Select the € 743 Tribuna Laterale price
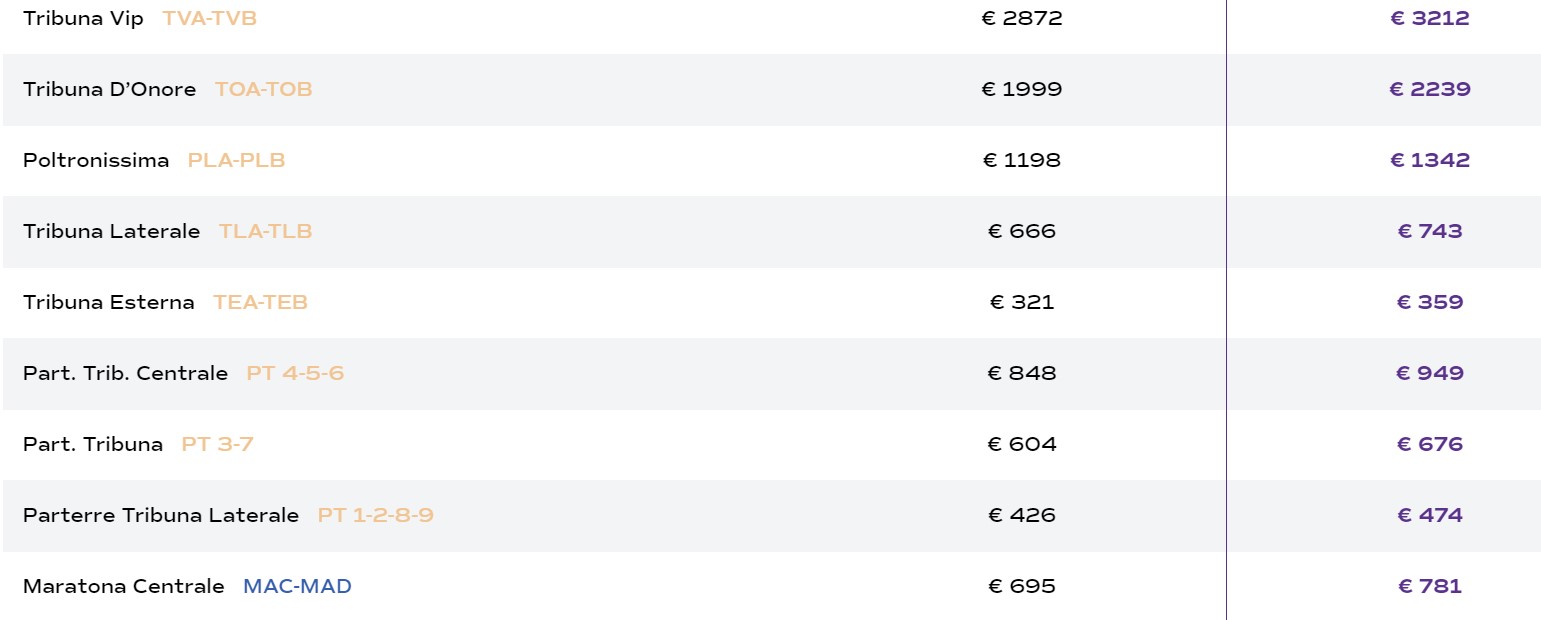Image resolution: width=1541 pixels, height=620 pixels. tap(1429, 232)
